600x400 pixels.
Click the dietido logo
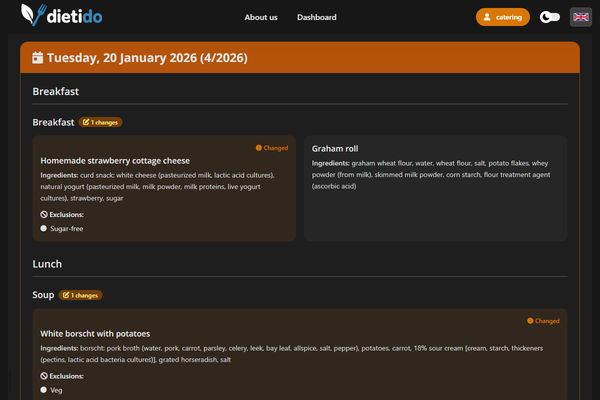(x=61, y=16)
